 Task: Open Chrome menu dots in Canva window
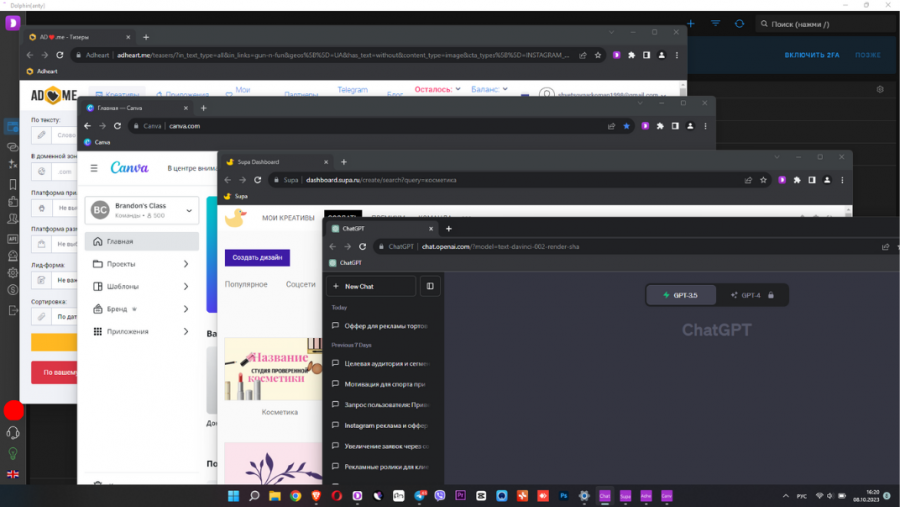click(705, 126)
